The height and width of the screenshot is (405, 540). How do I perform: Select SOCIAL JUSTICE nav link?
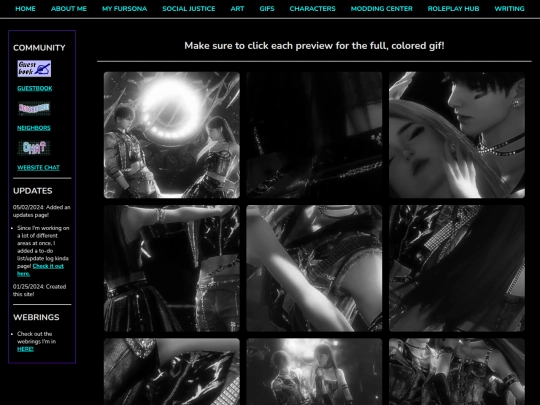pyautogui.click(x=189, y=9)
